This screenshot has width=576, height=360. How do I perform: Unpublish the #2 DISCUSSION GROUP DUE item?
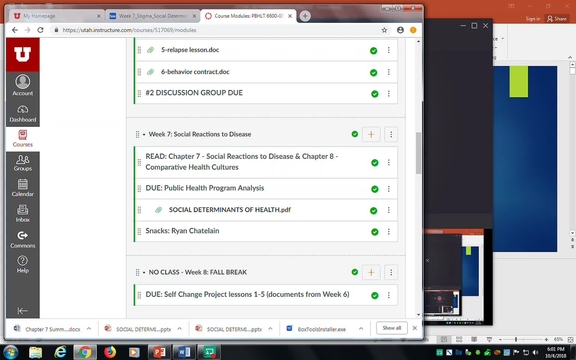tap(374, 94)
